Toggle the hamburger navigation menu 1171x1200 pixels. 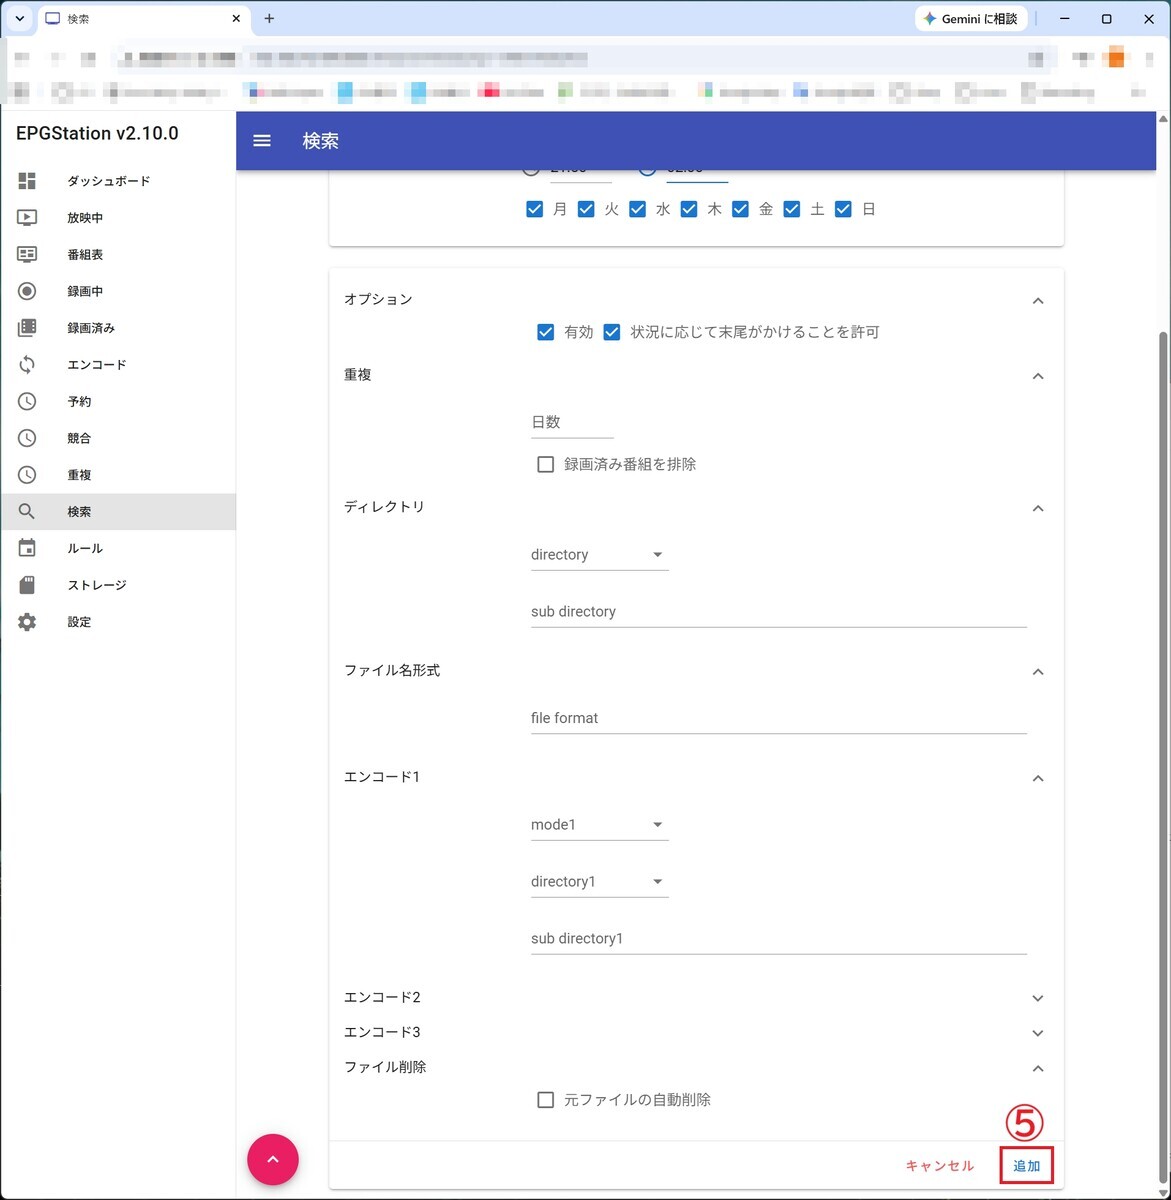pyautogui.click(x=262, y=141)
